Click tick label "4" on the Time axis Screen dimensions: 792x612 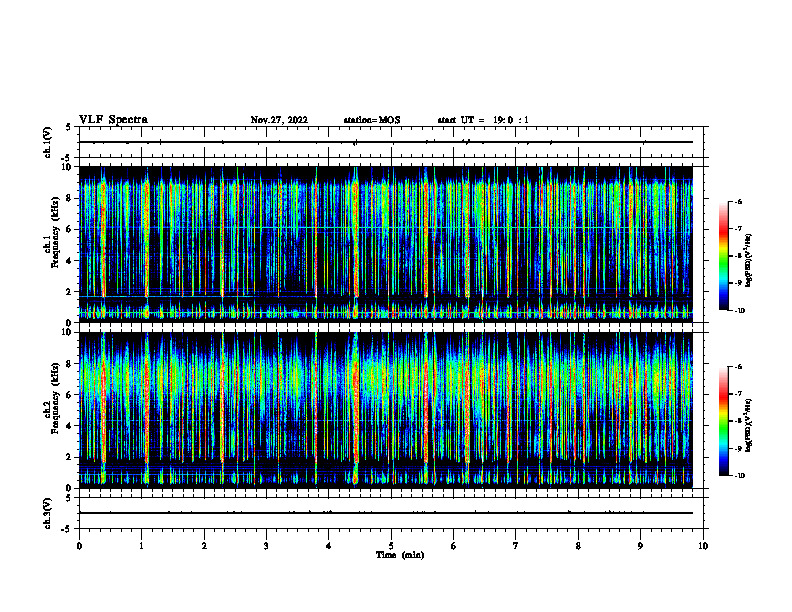pyautogui.click(x=329, y=546)
